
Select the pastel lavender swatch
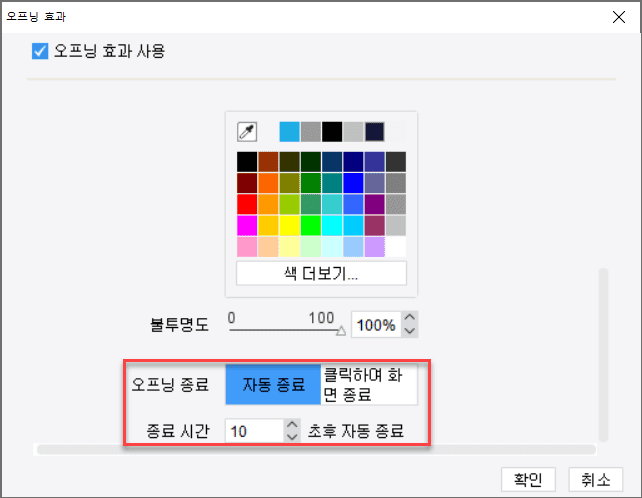coord(375,247)
